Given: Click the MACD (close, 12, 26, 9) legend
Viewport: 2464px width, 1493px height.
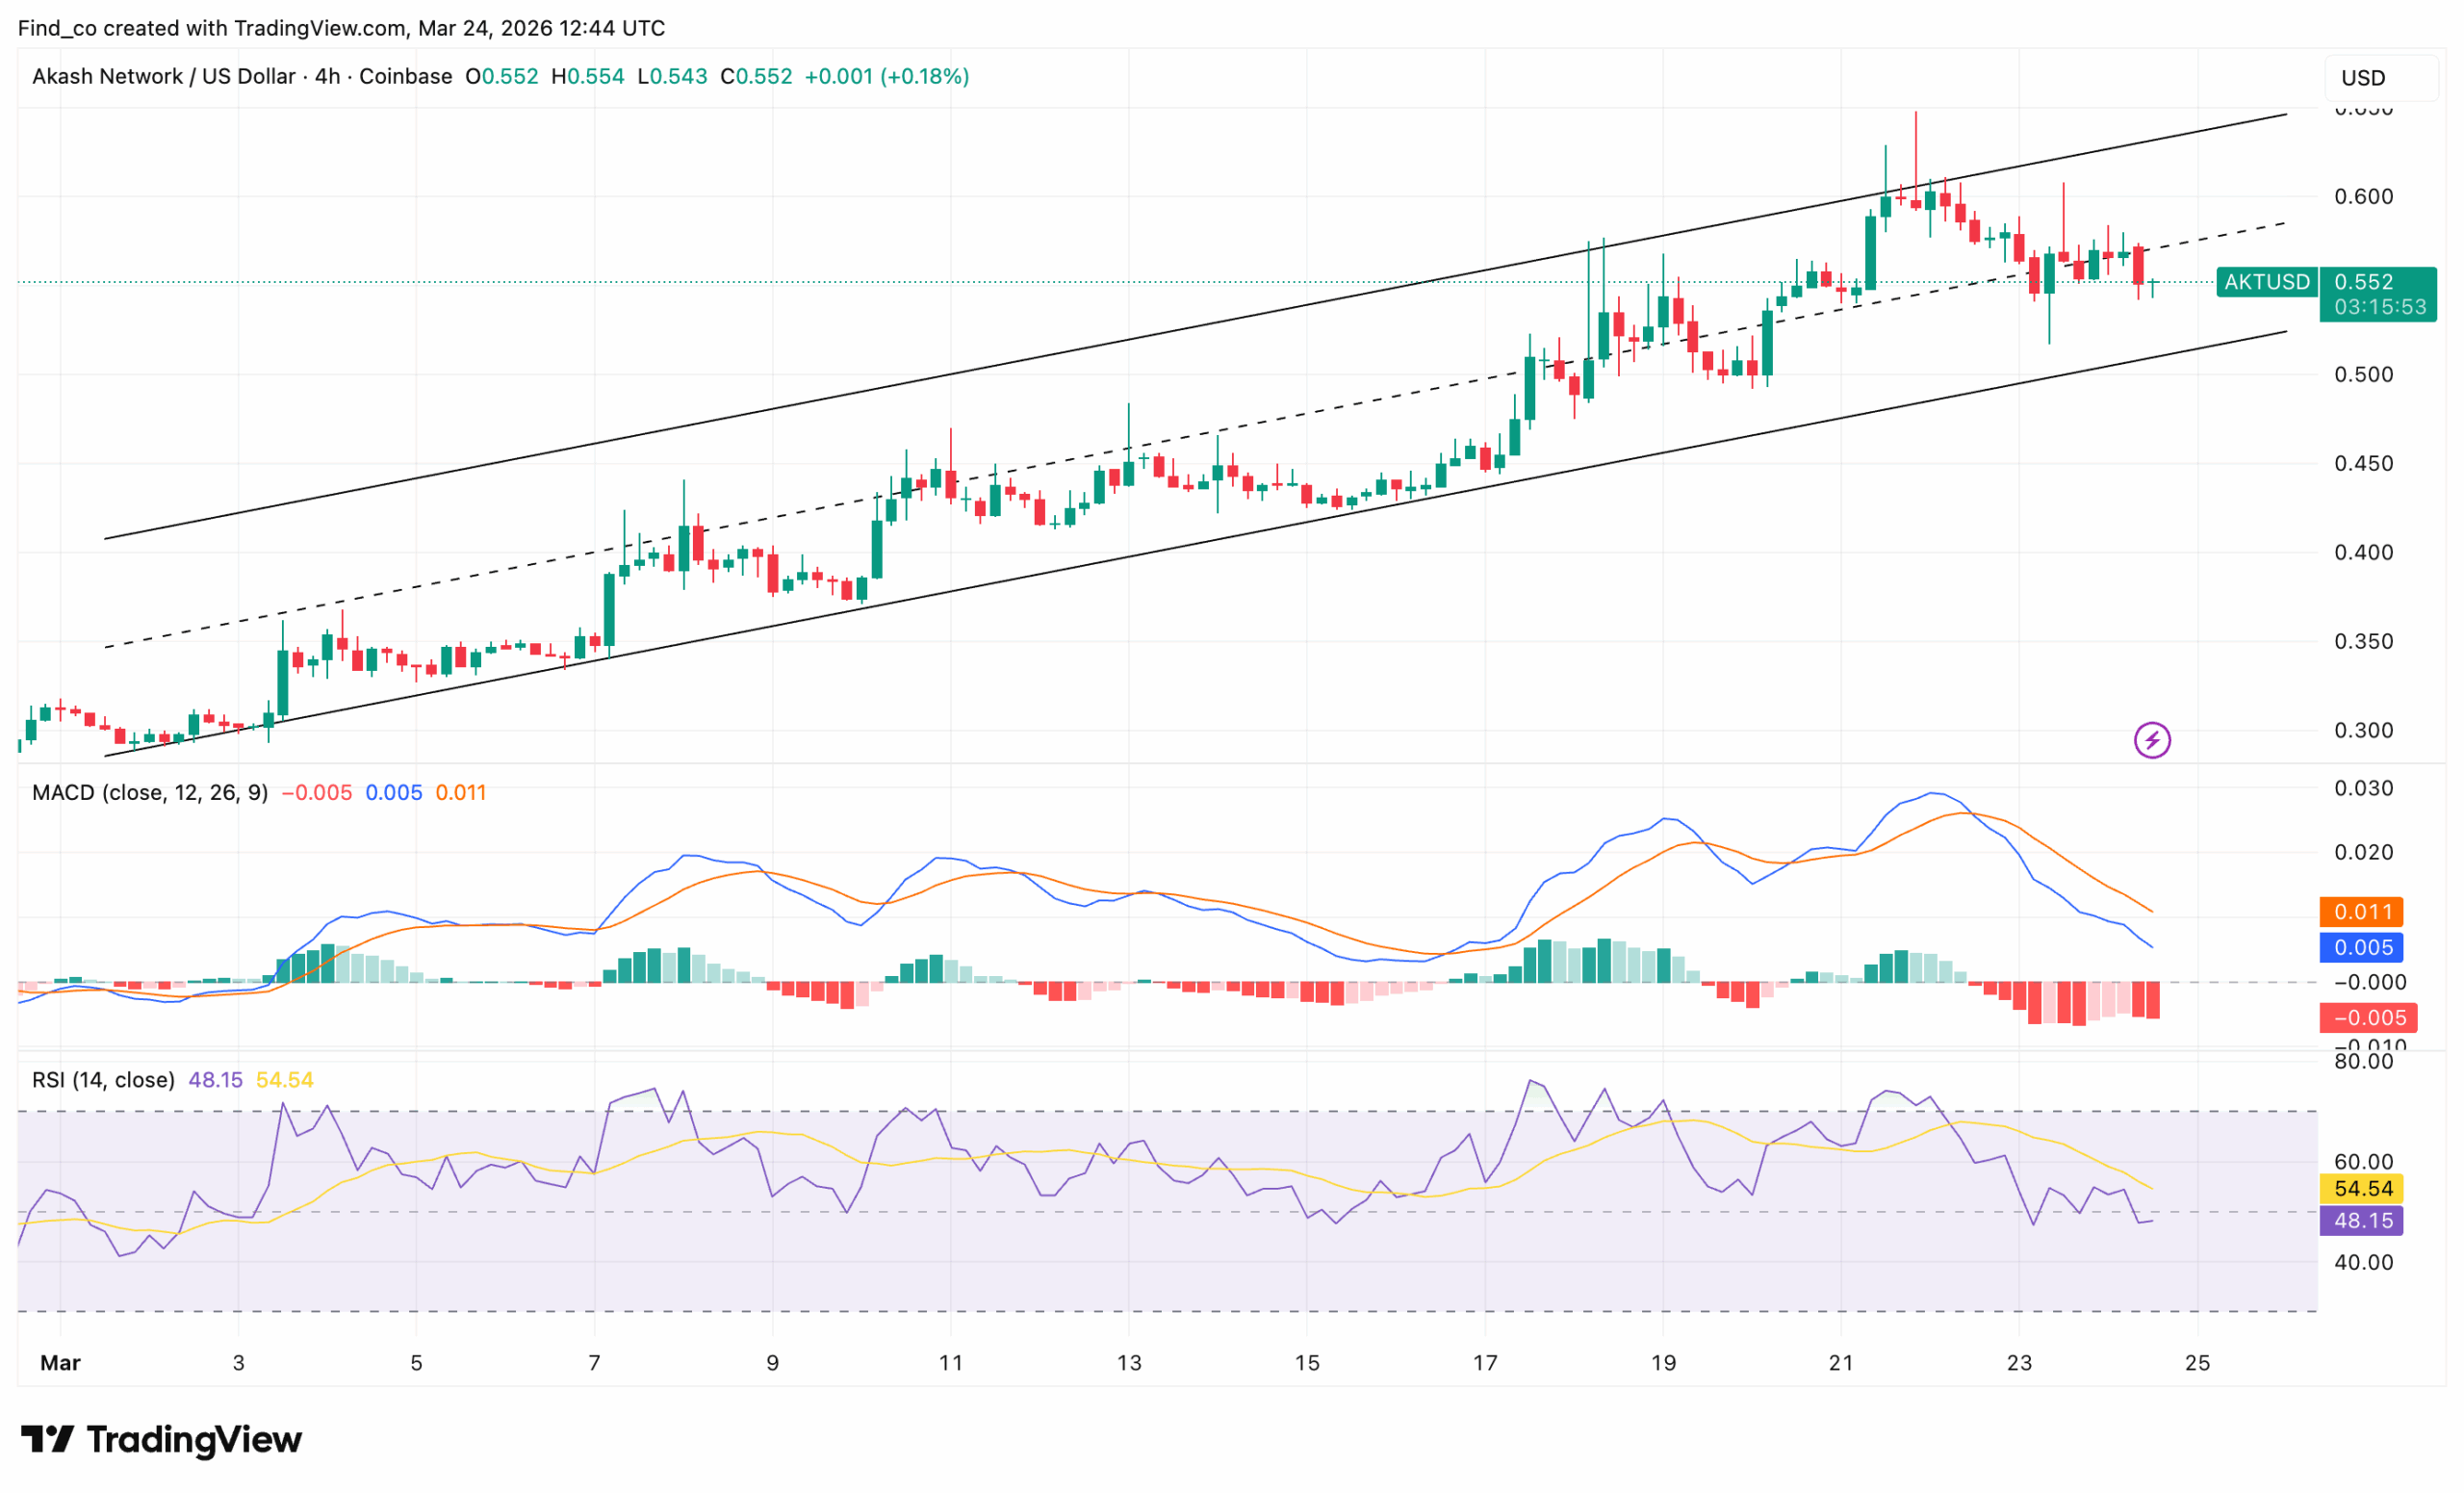Looking at the screenshot, I should pyautogui.click(x=150, y=793).
